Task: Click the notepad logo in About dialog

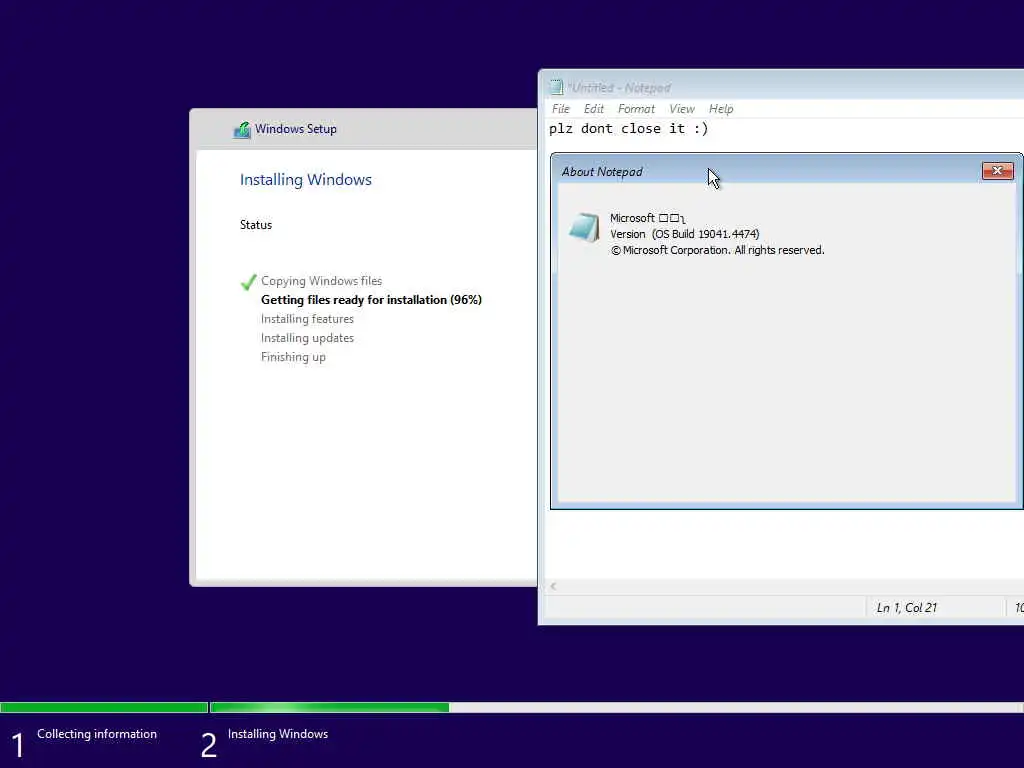Action: pos(584,227)
